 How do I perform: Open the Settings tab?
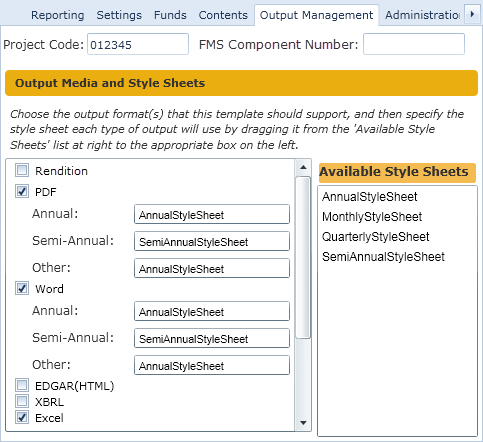pos(119,15)
